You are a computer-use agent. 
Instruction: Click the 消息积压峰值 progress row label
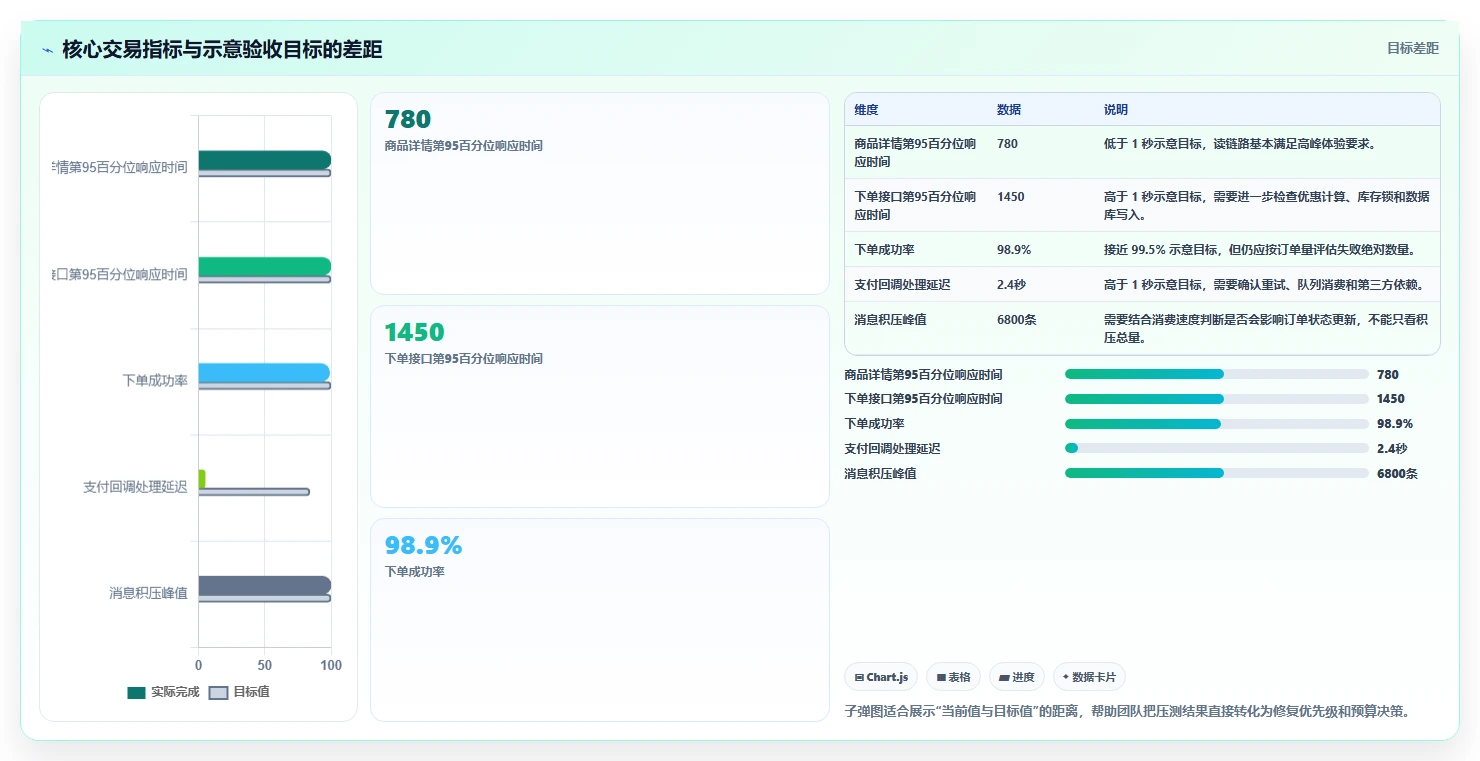pyautogui.click(x=880, y=474)
